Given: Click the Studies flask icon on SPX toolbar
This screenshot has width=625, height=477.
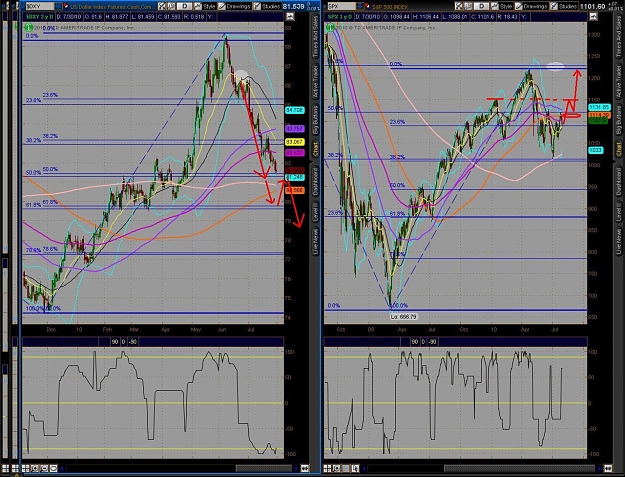Looking at the screenshot, I should point(554,6).
